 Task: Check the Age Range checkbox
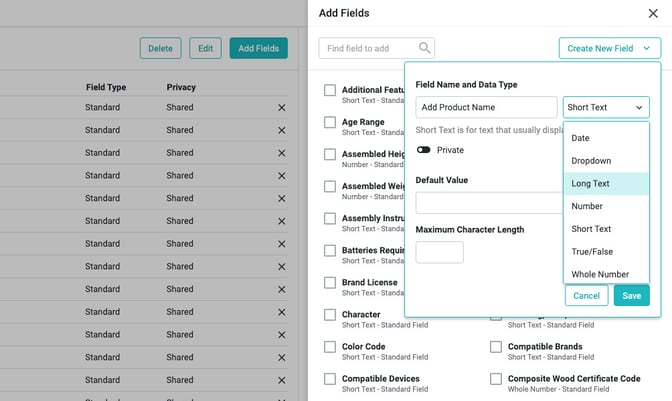tap(330, 123)
